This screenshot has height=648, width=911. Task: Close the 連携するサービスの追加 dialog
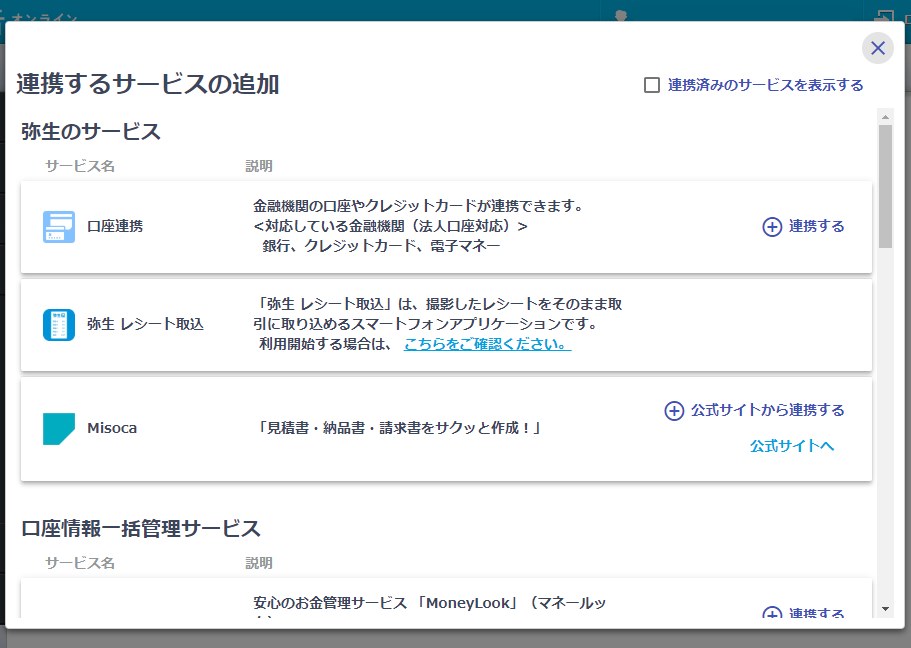877,48
